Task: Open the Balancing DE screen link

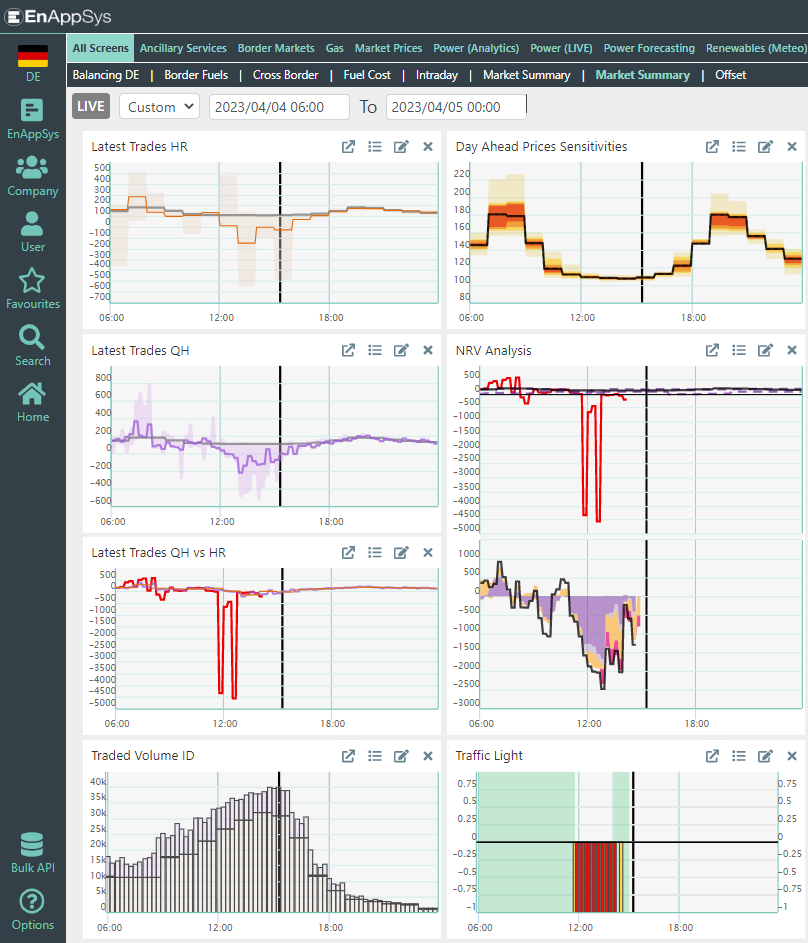Action: pyautogui.click(x=106, y=75)
